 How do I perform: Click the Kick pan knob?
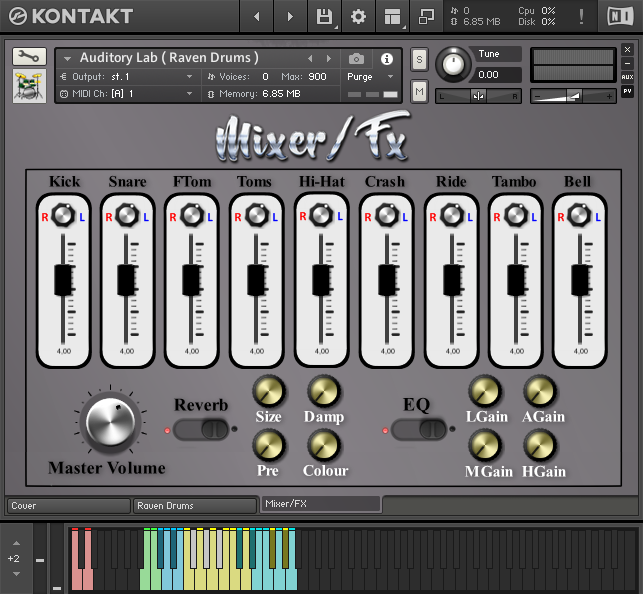pyautogui.click(x=63, y=215)
